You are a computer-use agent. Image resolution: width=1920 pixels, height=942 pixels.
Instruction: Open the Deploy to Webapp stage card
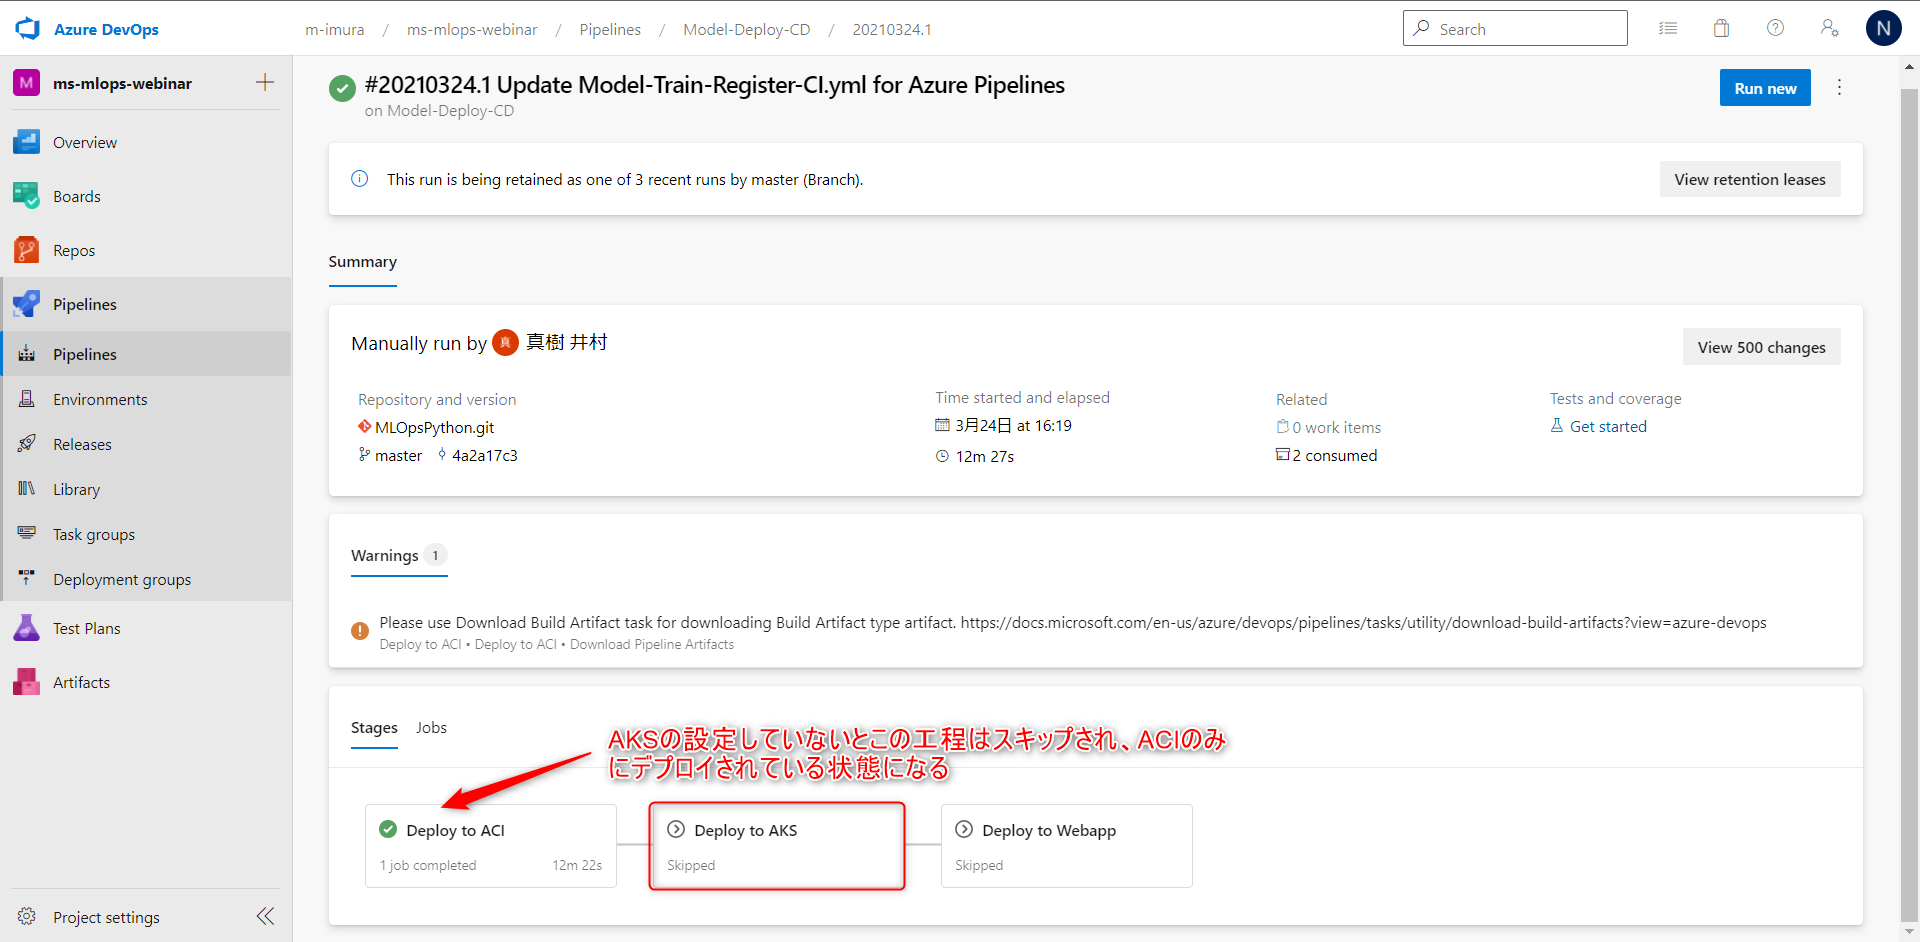1067,846
